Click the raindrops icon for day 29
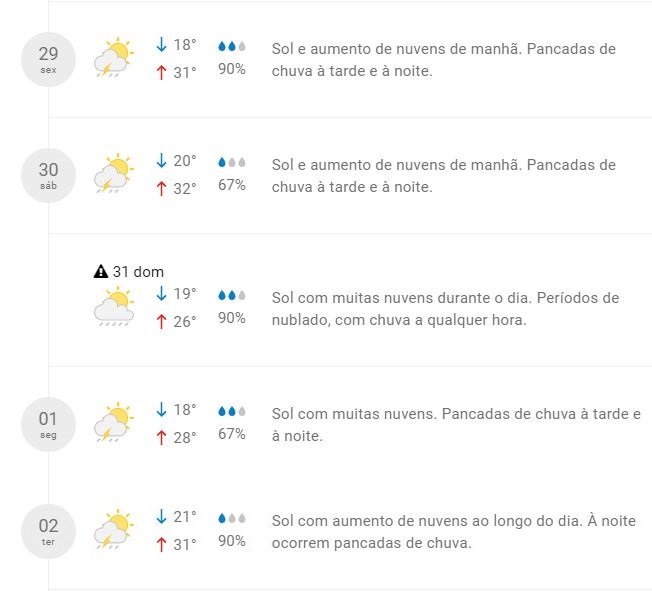This screenshot has height=591, width=652. (x=232, y=46)
